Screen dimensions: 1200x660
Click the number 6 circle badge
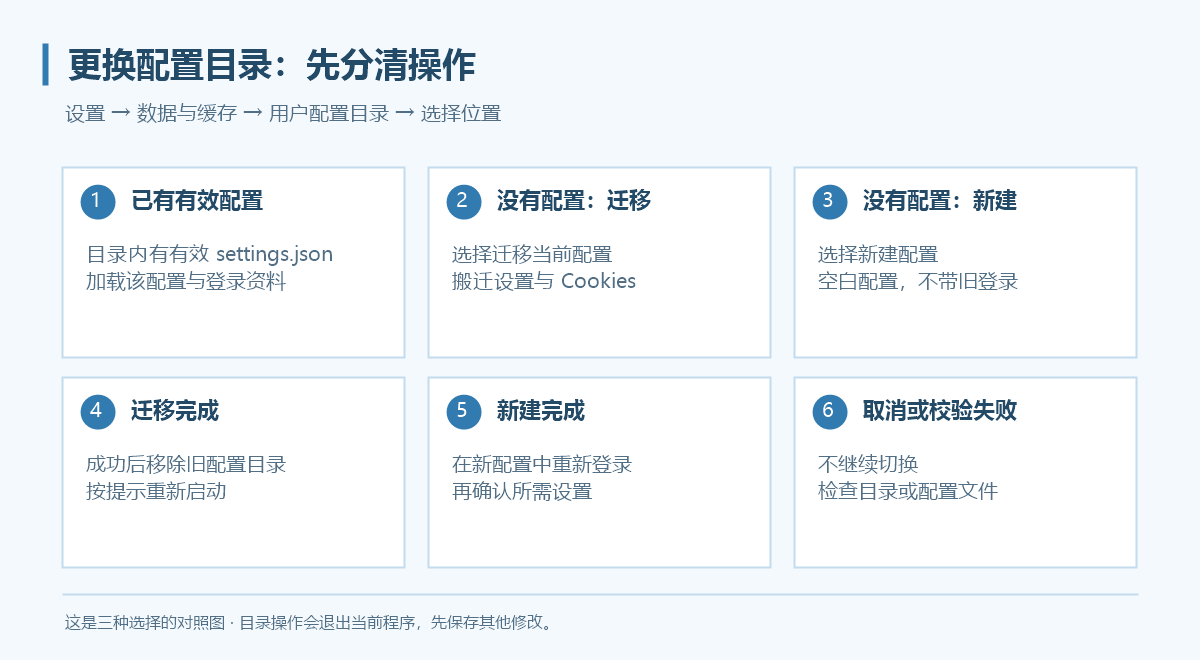click(830, 411)
